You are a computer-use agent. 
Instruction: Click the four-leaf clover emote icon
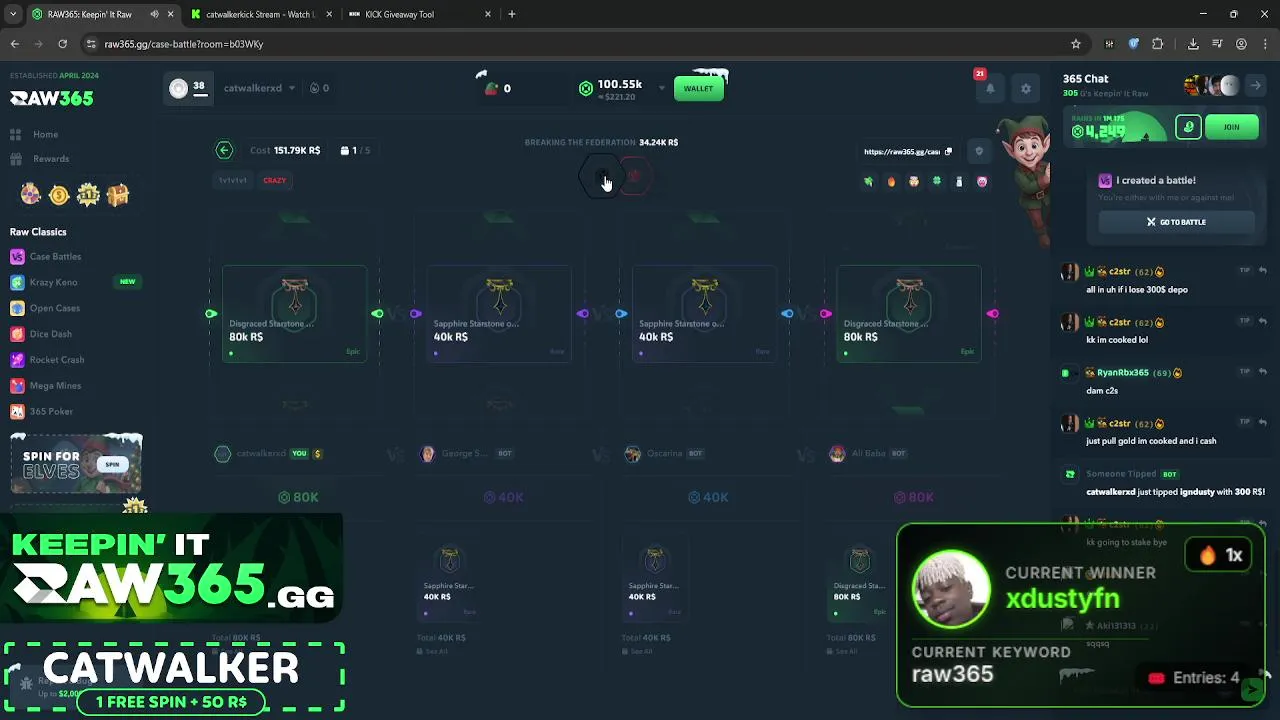(937, 181)
